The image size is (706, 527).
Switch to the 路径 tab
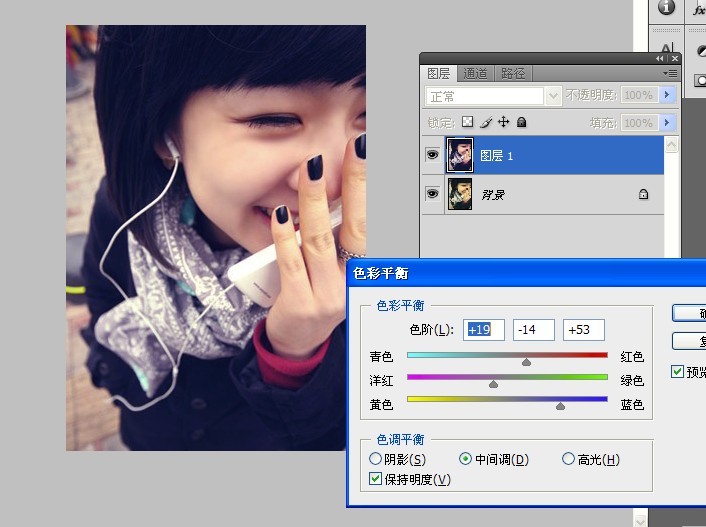coord(513,74)
